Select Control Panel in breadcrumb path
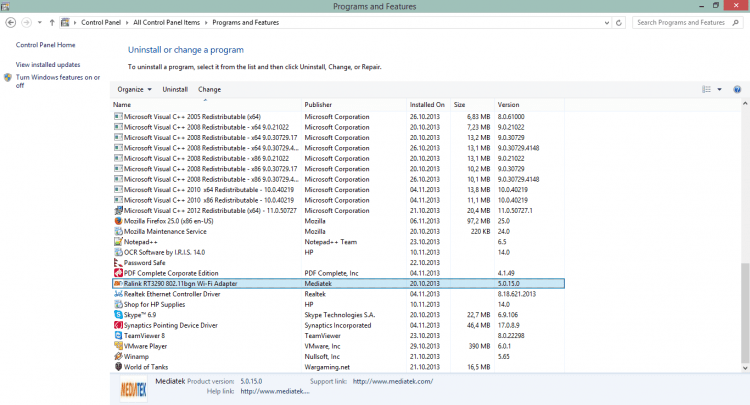 click(x=101, y=22)
